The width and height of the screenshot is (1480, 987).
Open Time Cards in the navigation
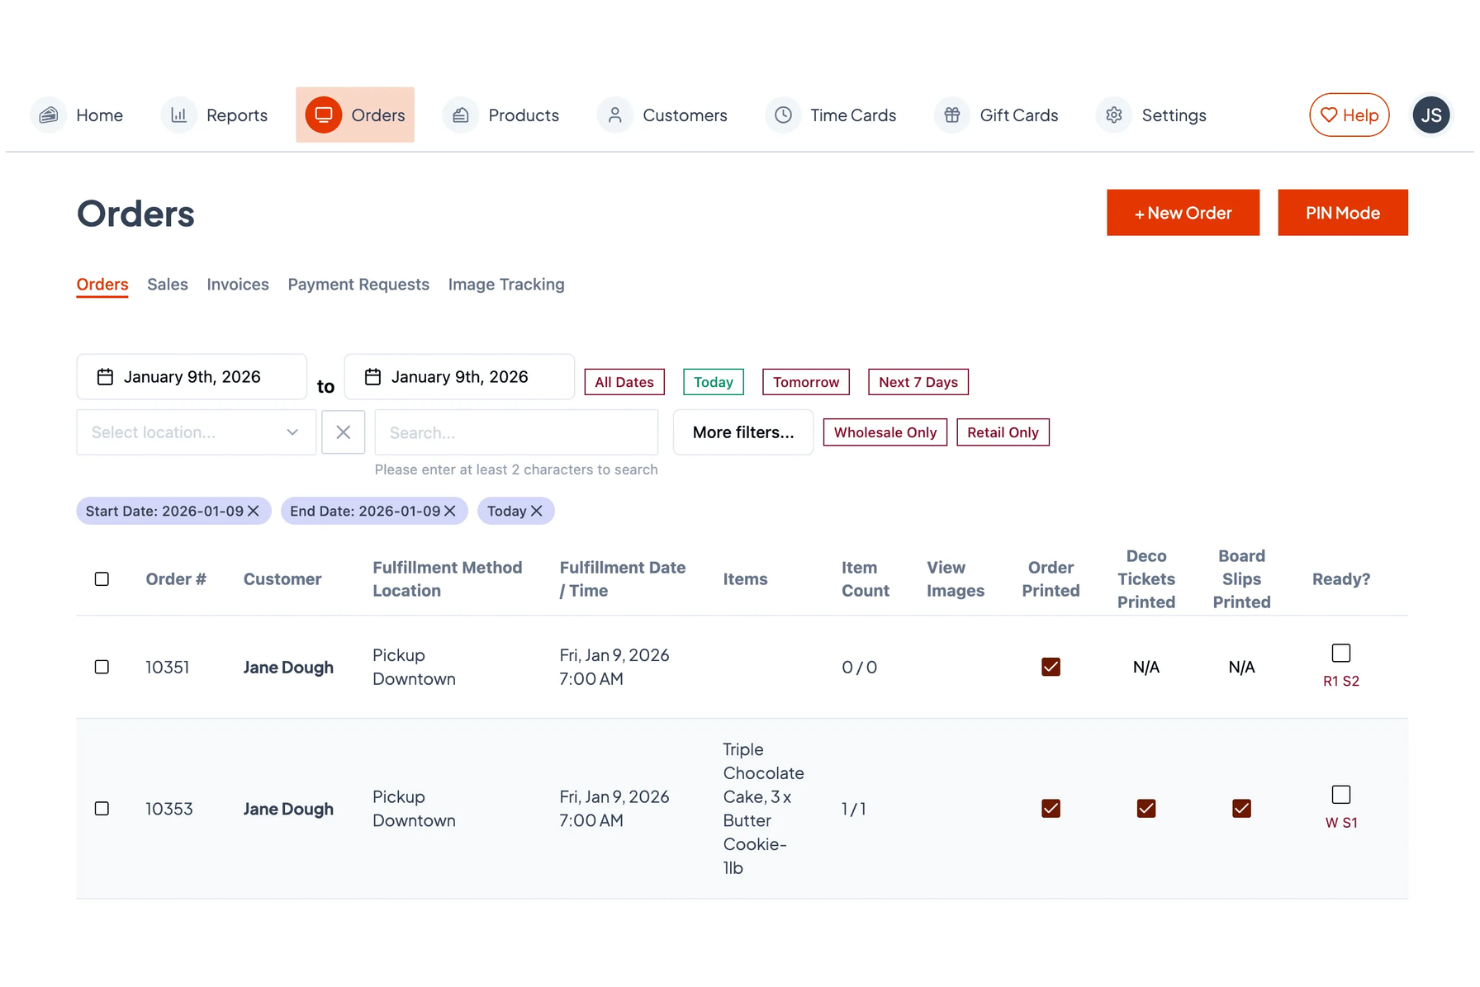click(831, 115)
